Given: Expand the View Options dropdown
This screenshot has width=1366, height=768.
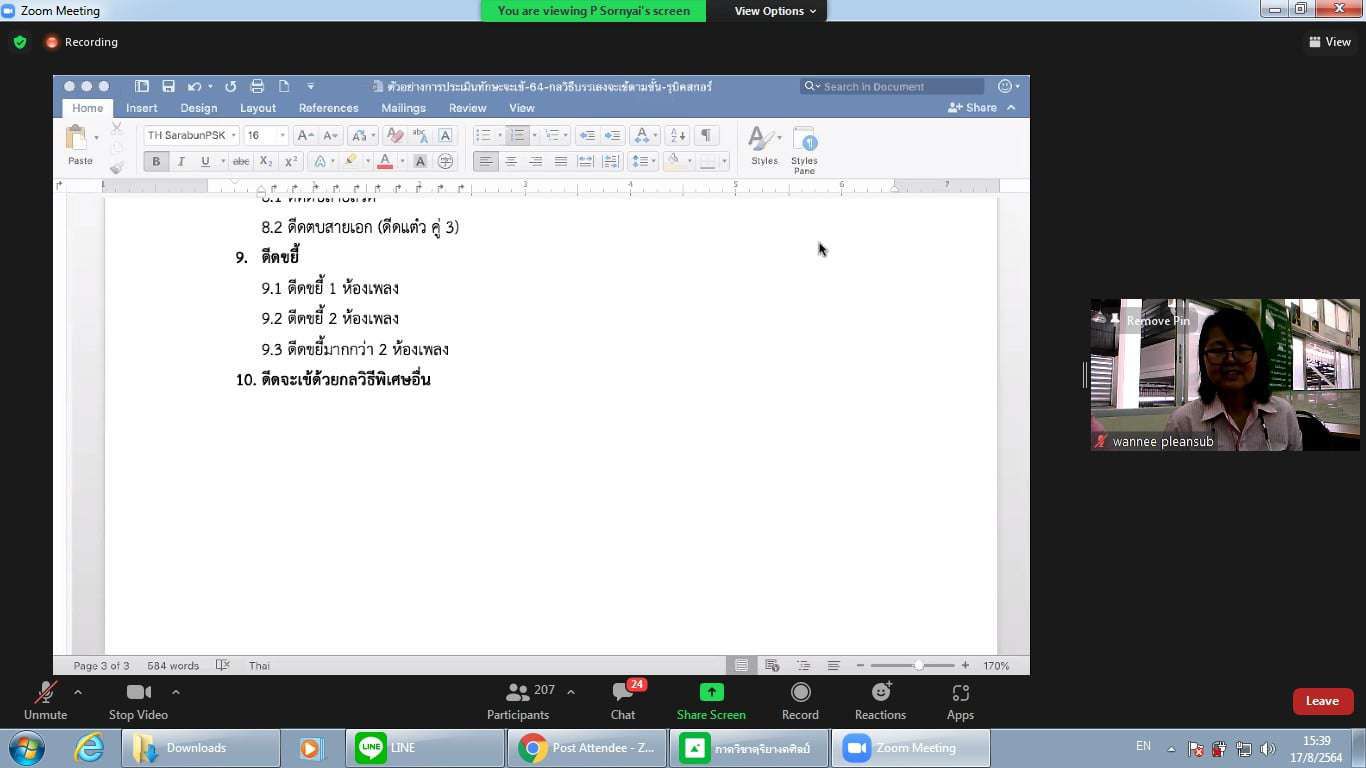Looking at the screenshot, I should coord(775,11).
